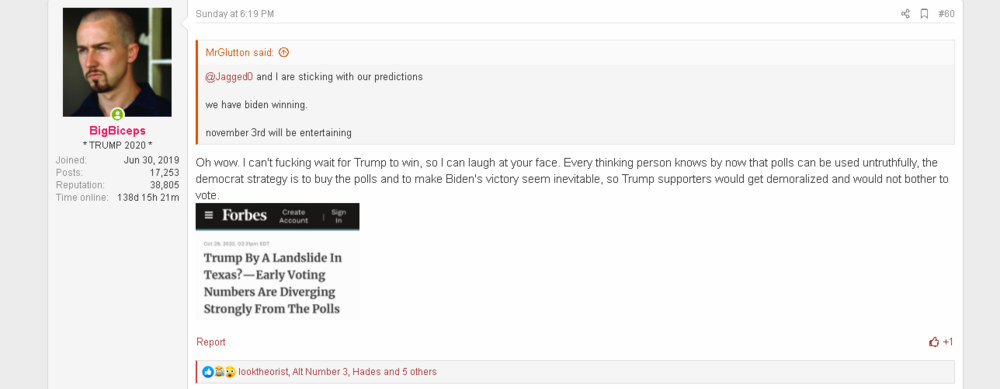Viewport: 1000px width, 389px height.
Task: Click the Report link under the post
Action: point(210,342)
